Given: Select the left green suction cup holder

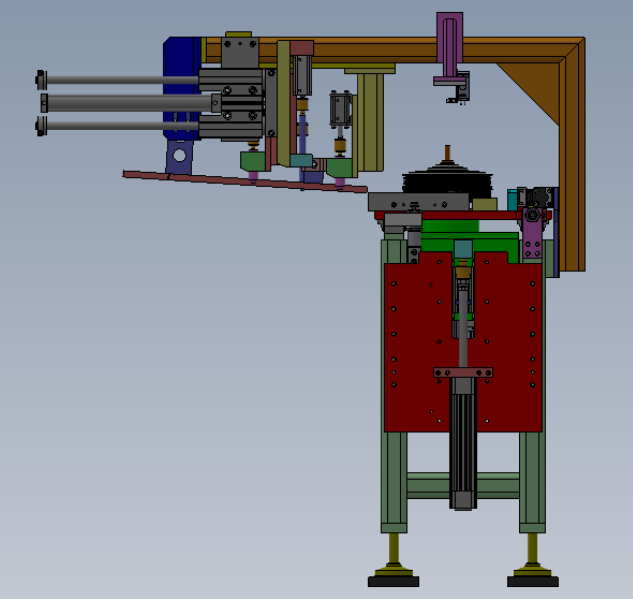Looking at the screenshot, I should [253, 161].
